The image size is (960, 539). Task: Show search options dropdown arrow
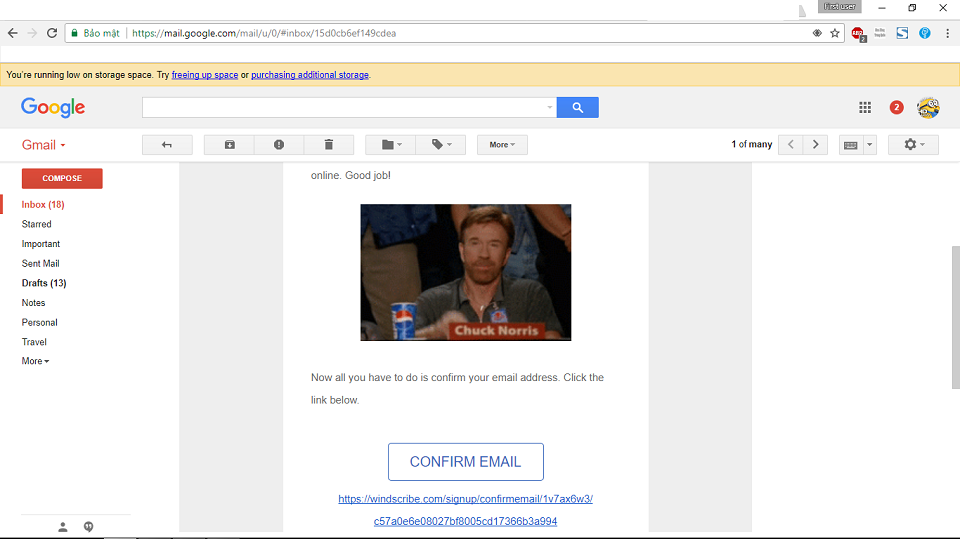(549, 107)
